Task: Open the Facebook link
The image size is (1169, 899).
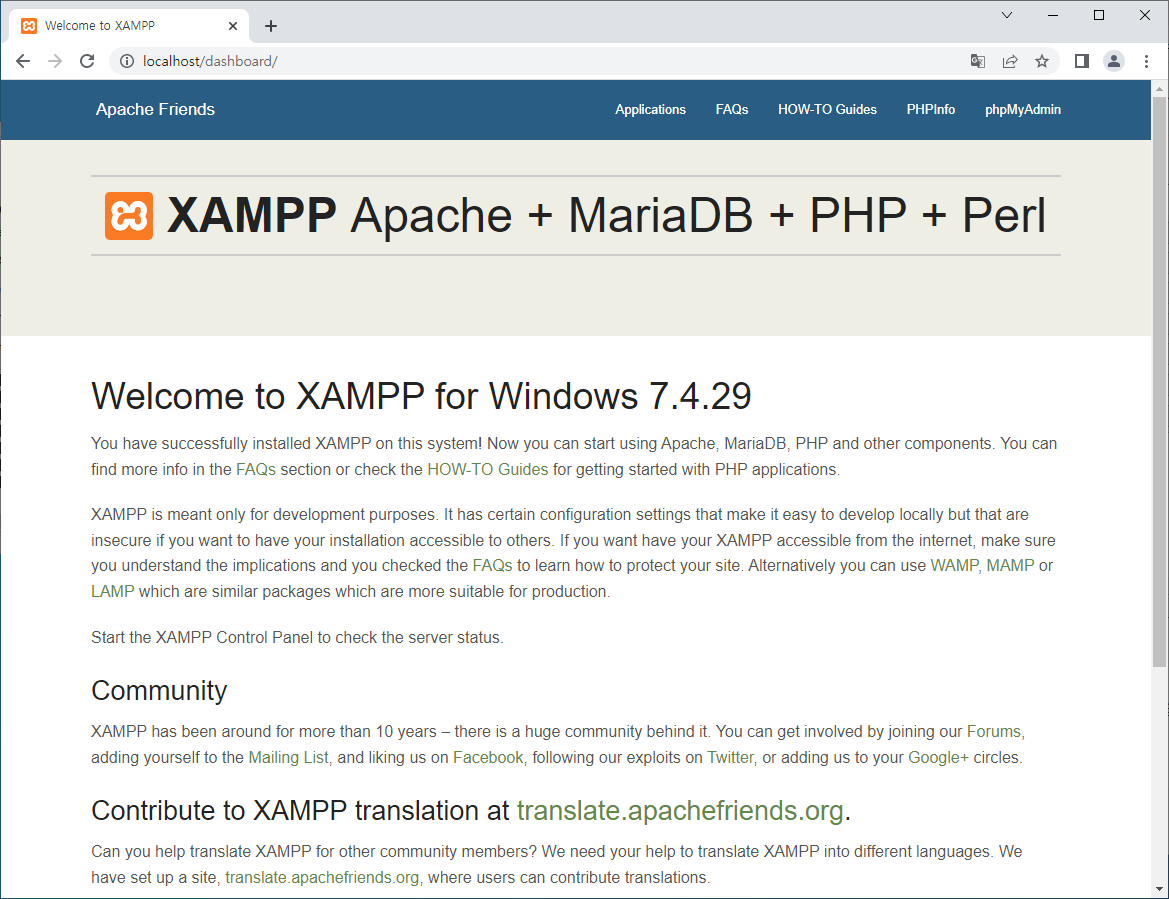Action: point(488,758)
